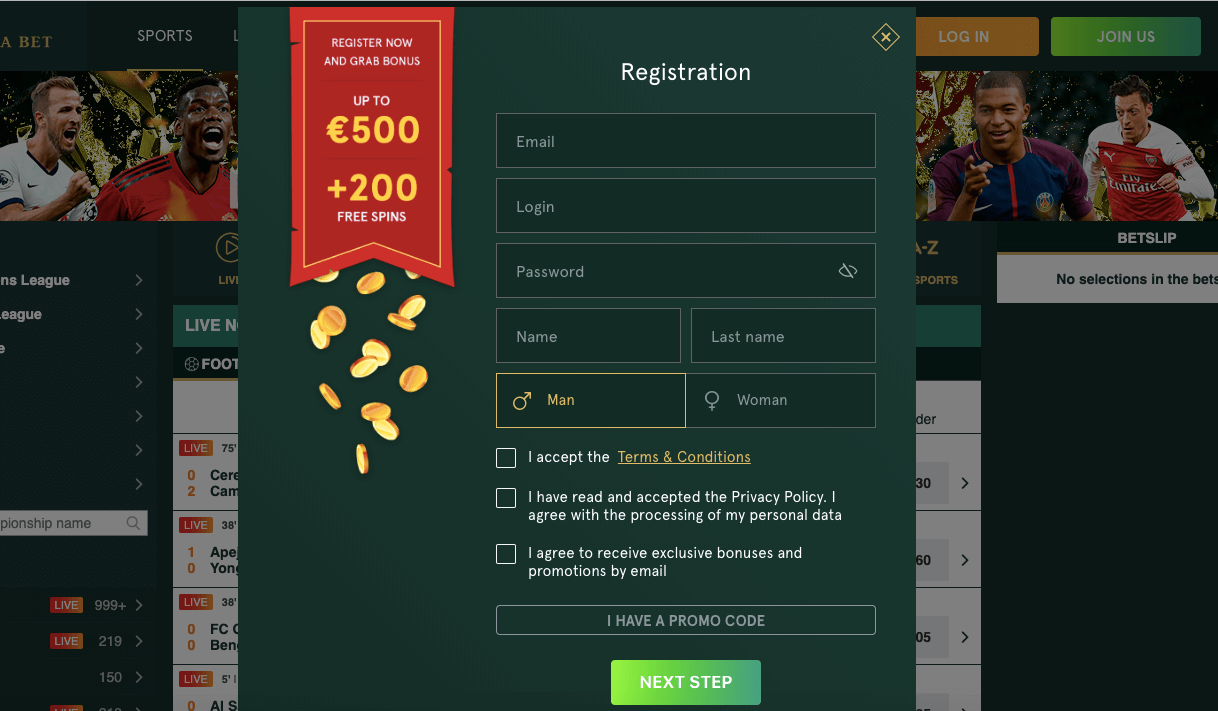This screenshot has width=1218, height=711.
Task: Click the Email input field
Action: 685,141
